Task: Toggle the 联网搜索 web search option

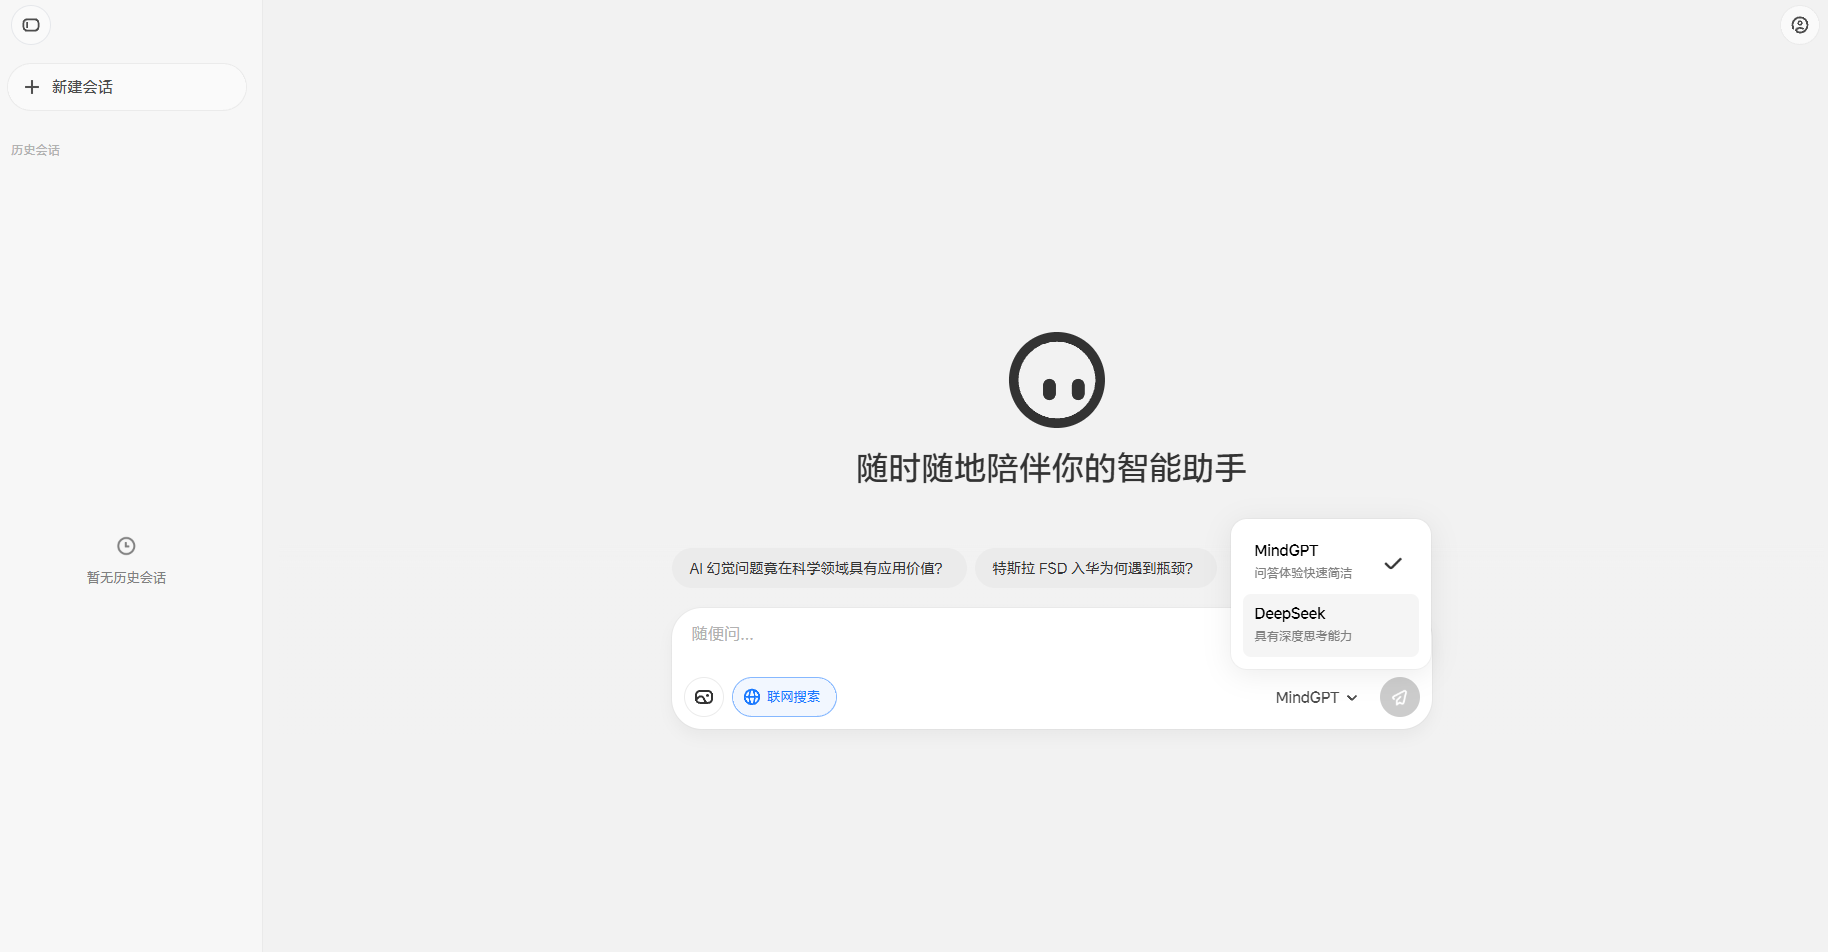Action: 784,697
